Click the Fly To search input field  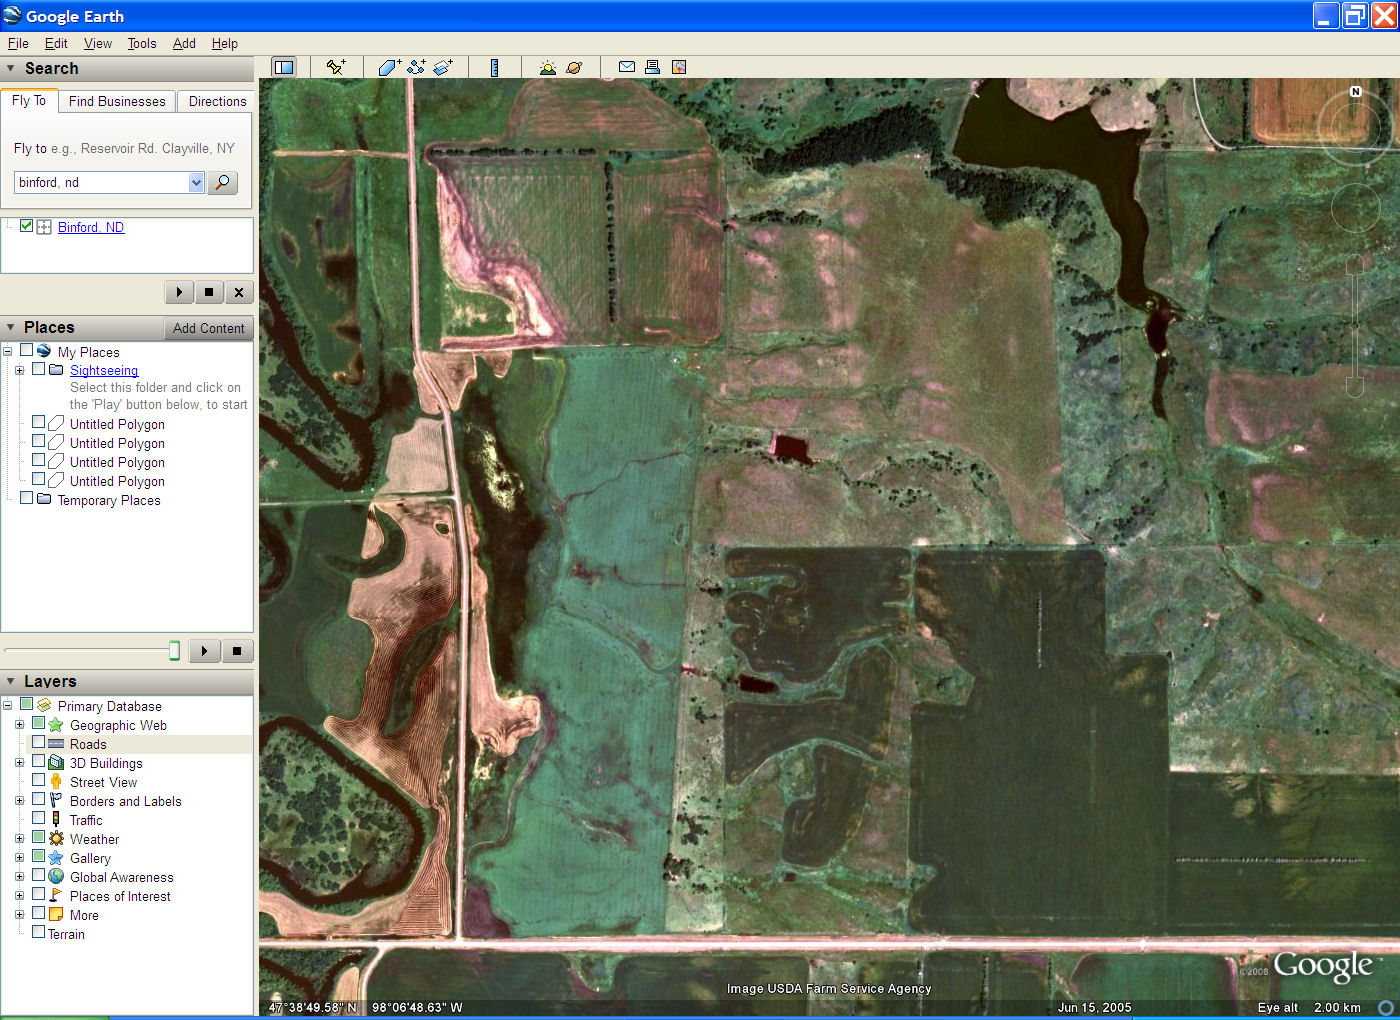click(x=102, y=182)
